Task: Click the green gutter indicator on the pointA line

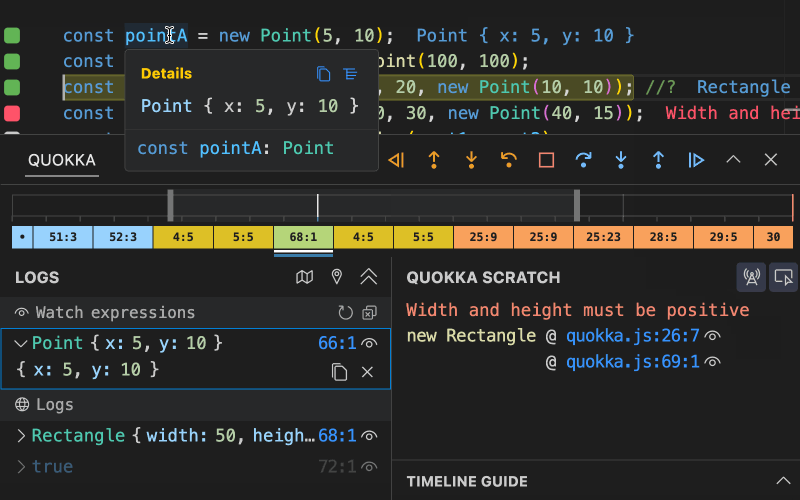Action: (12, 36)
